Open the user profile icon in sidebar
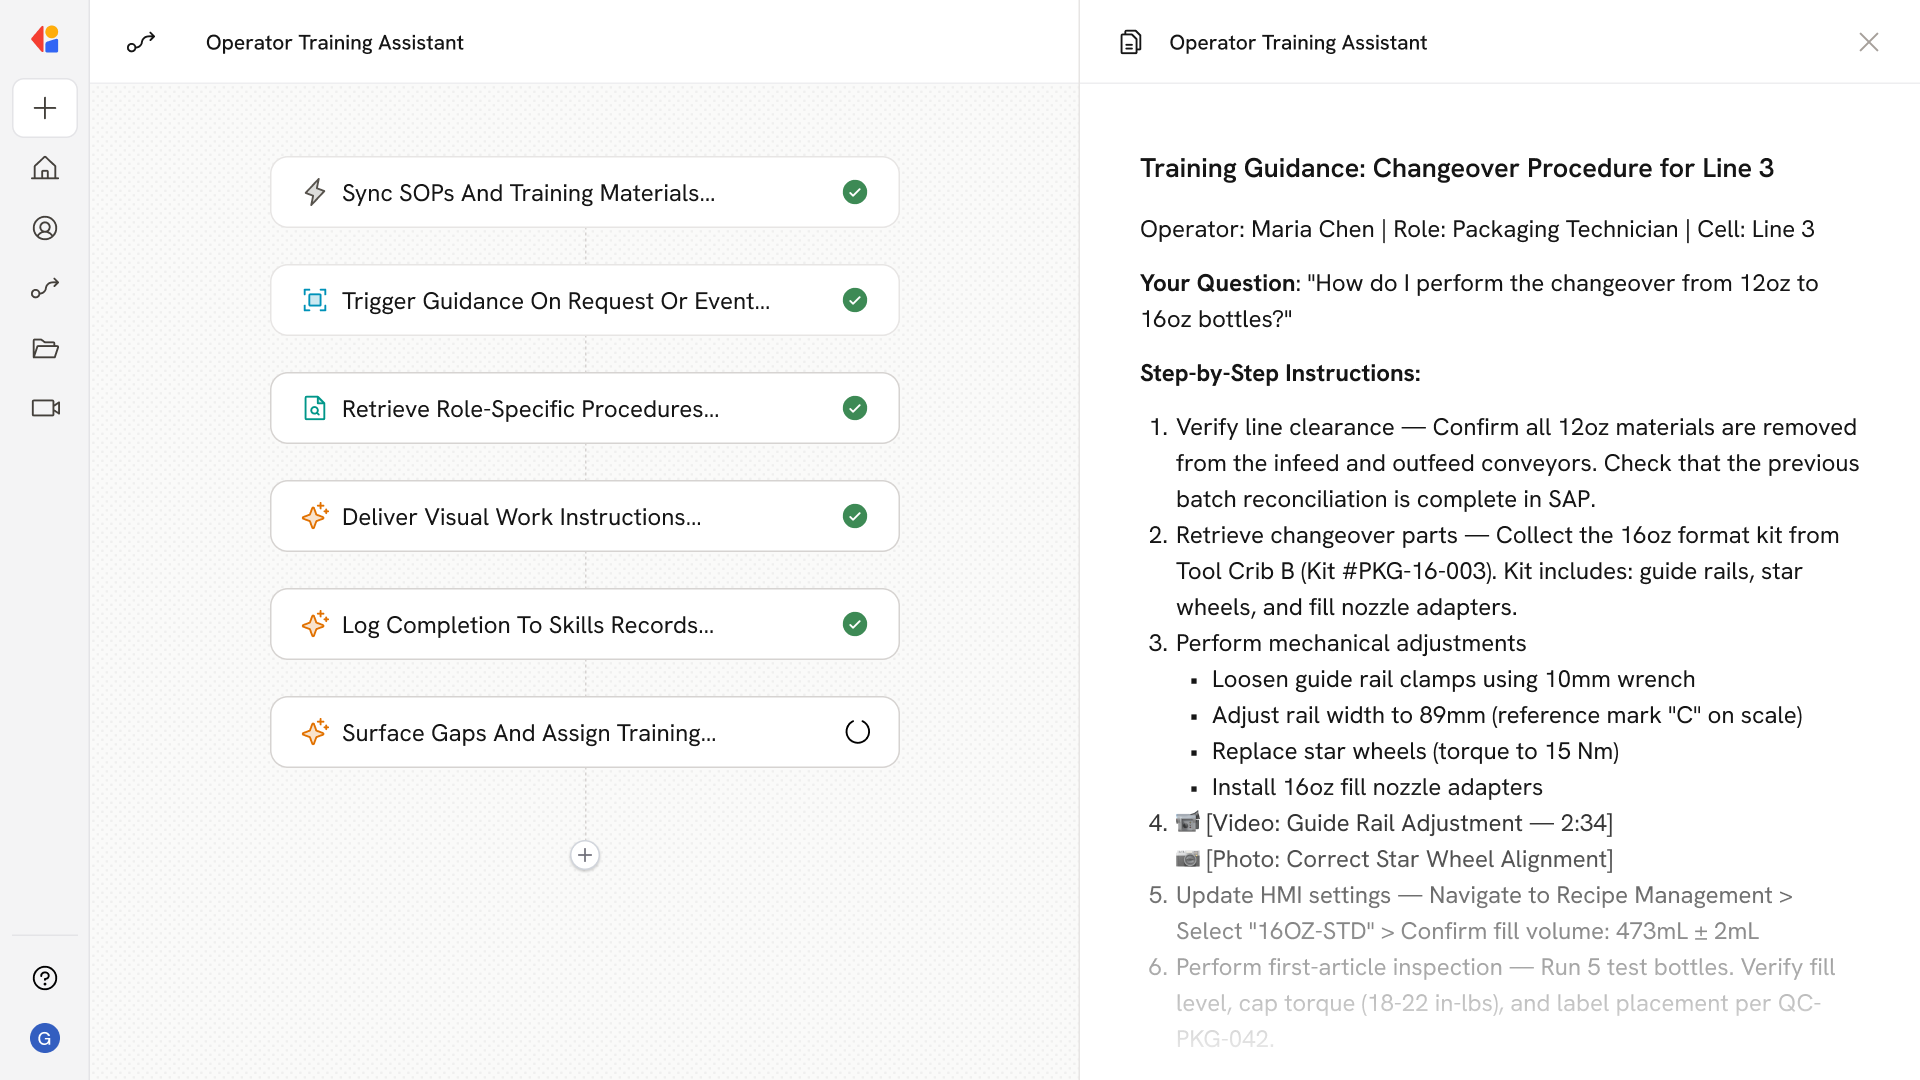 click(x=45, y=228)
